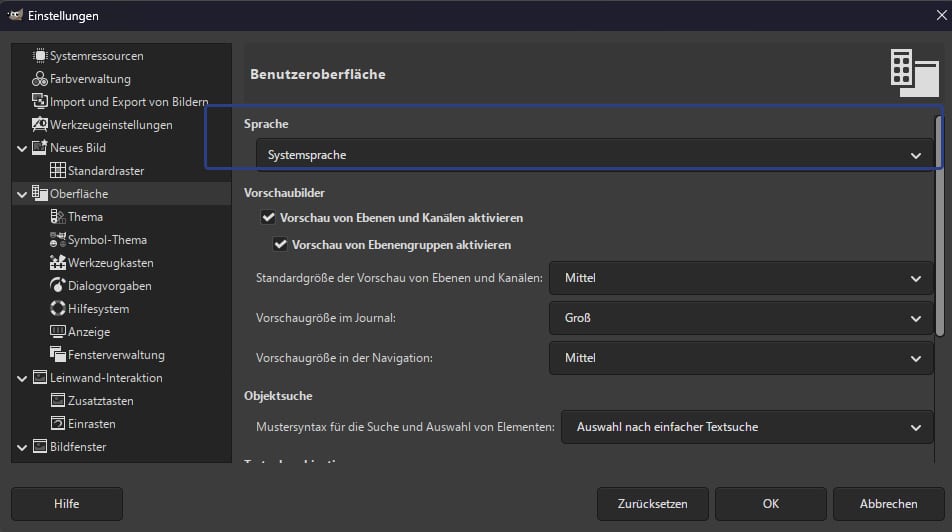Open the Mustersyntax search dropdown
The width and height of the screenshot is (952, 532).
[747, 427]
